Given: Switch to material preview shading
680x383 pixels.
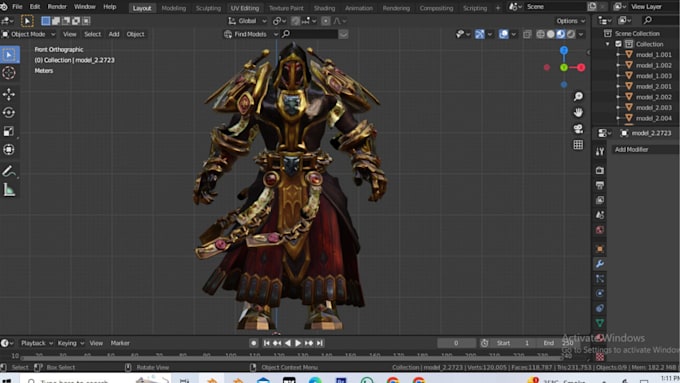Looking at the screenshot, I should pos(561,34).
